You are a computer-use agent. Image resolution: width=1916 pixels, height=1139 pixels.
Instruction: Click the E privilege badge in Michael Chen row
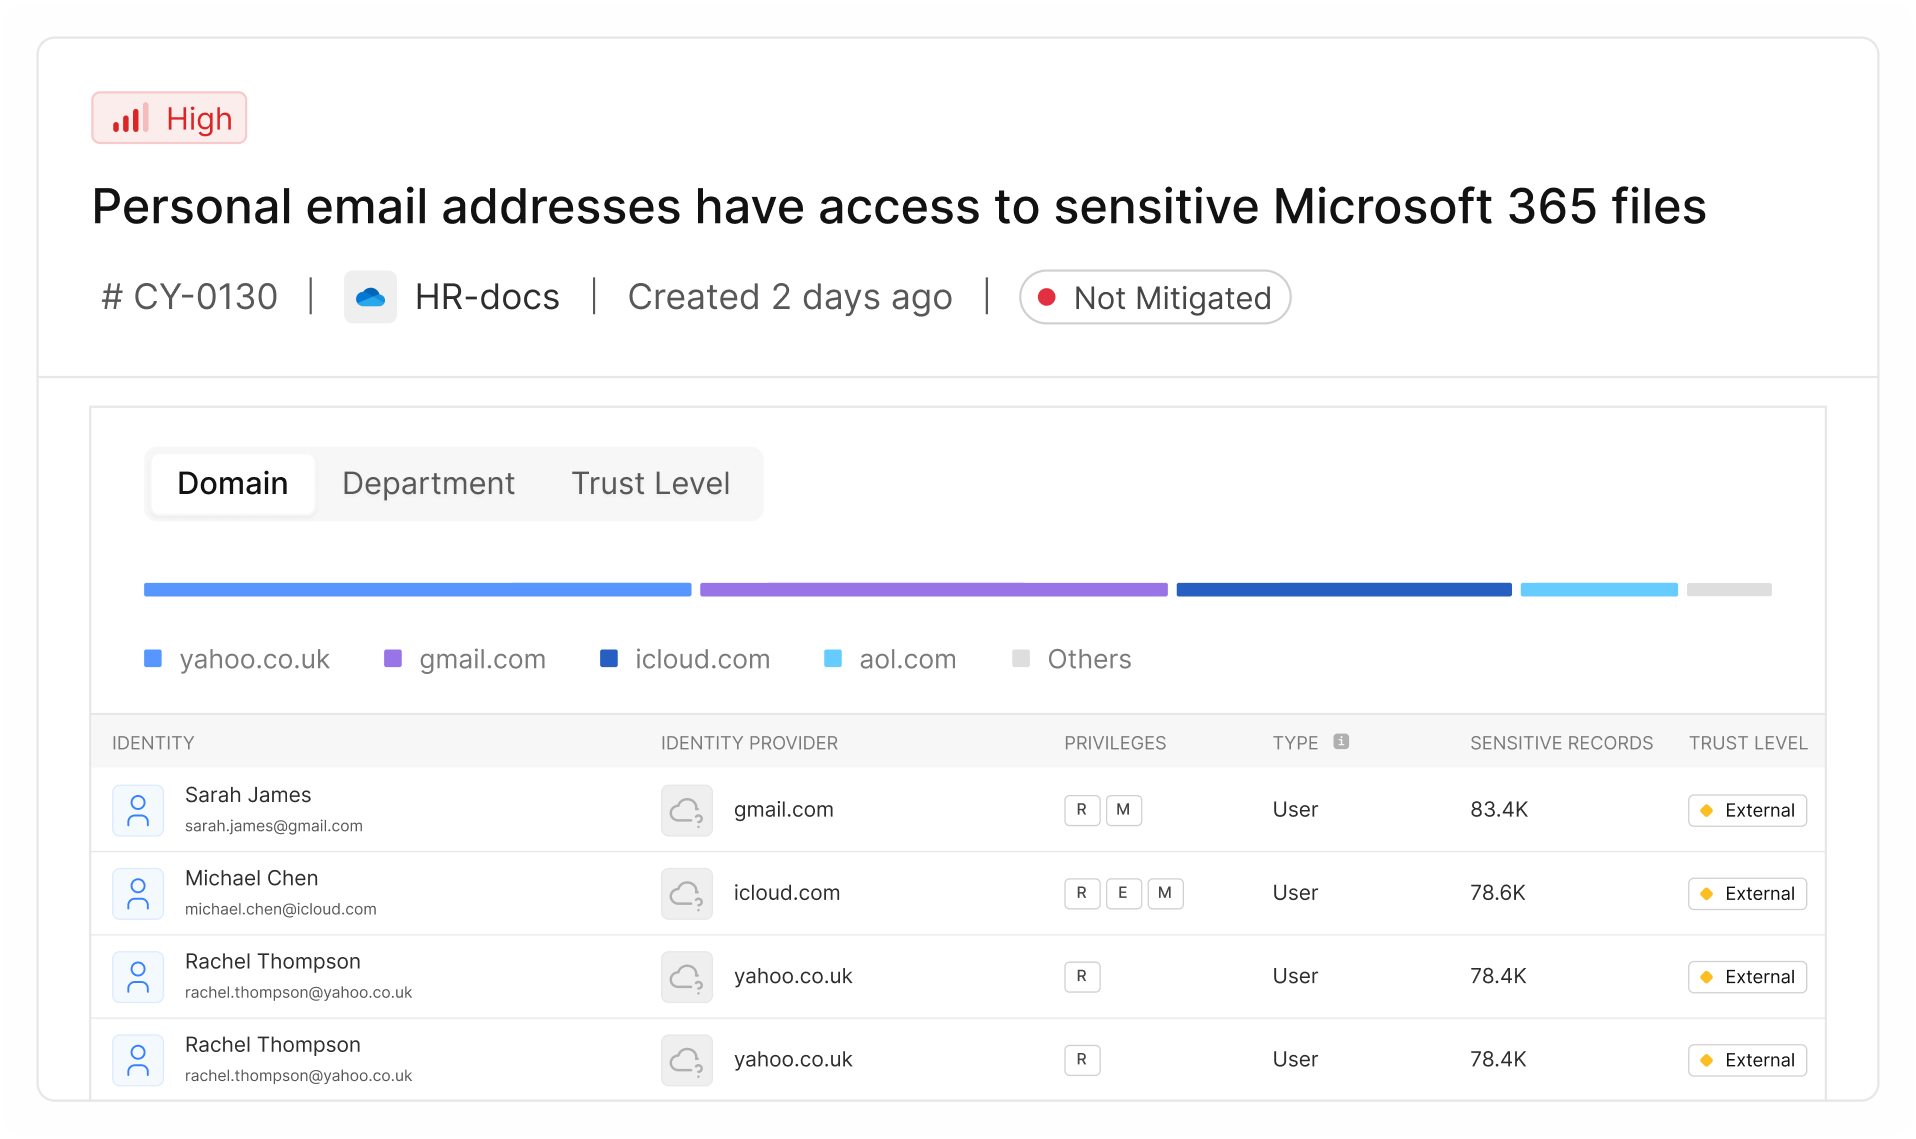coord(1123,893)
